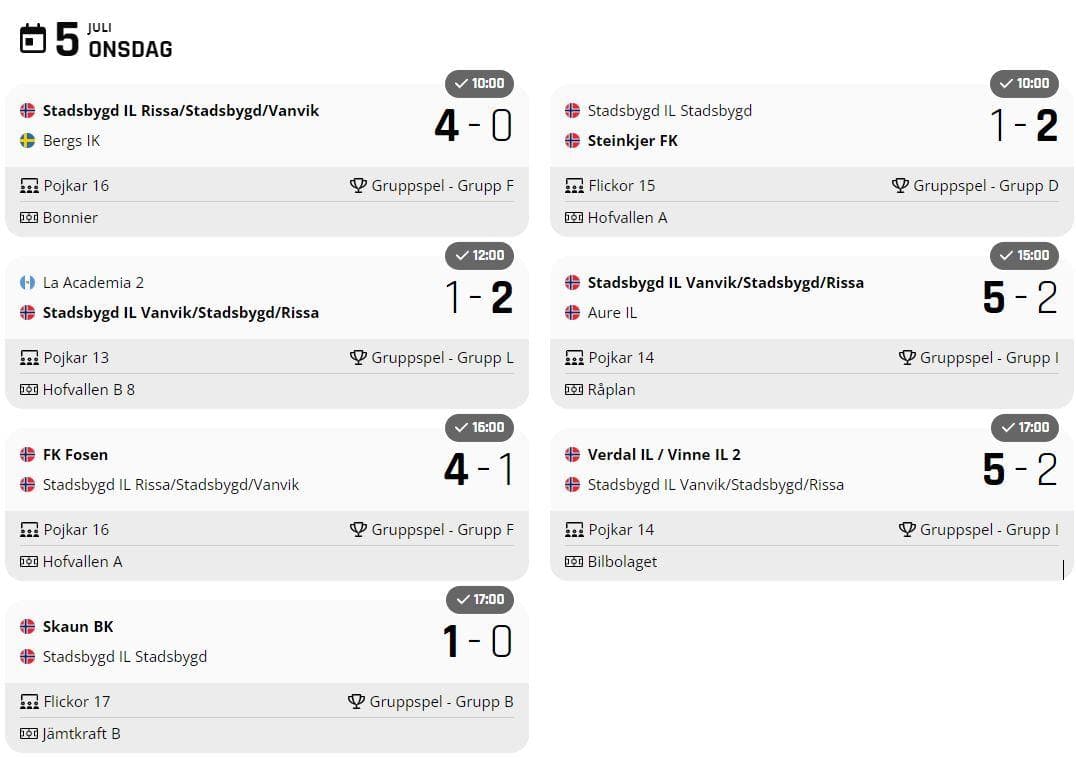Select Gruppspel - Grupp L group link

pyautogui.click(x=442, y=358)
